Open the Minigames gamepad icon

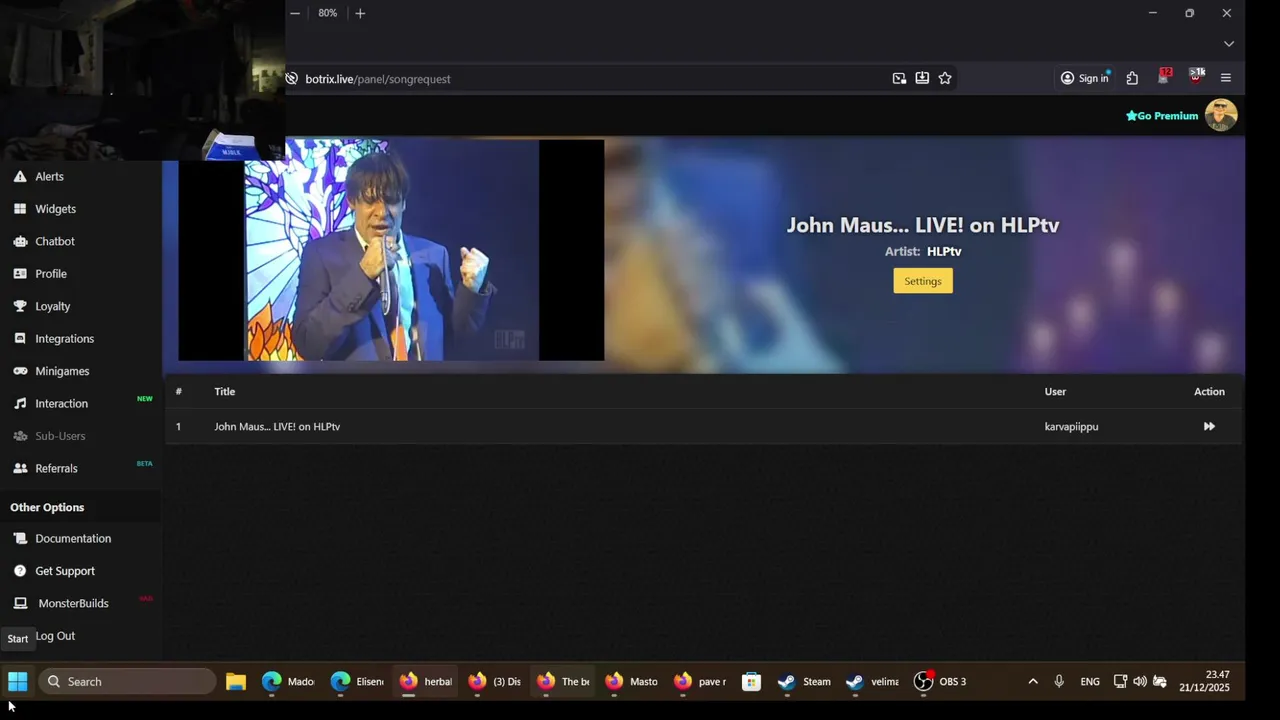point(20,371)
